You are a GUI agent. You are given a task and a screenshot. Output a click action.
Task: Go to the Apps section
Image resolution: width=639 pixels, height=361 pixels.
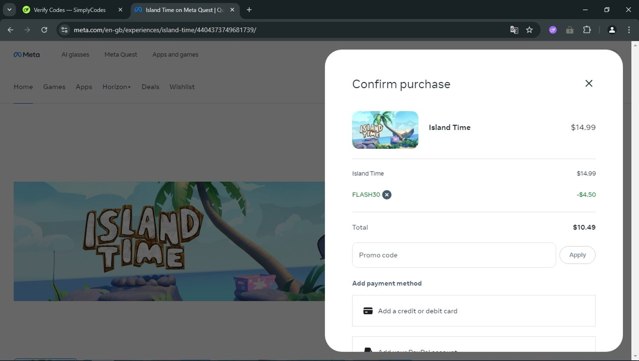pos(84,87)
